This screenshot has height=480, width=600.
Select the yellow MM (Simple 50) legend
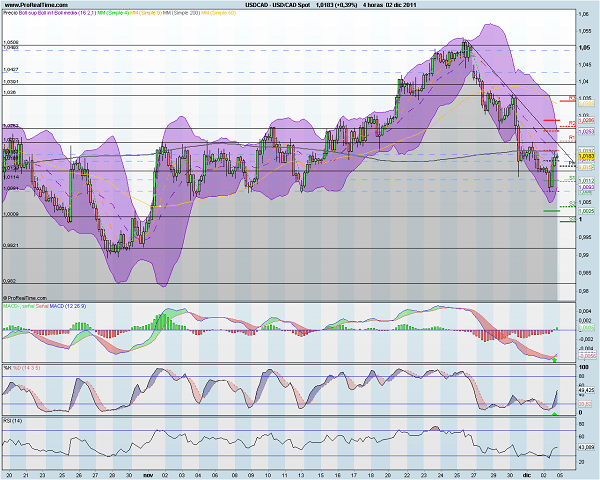[x=218, y=13]
